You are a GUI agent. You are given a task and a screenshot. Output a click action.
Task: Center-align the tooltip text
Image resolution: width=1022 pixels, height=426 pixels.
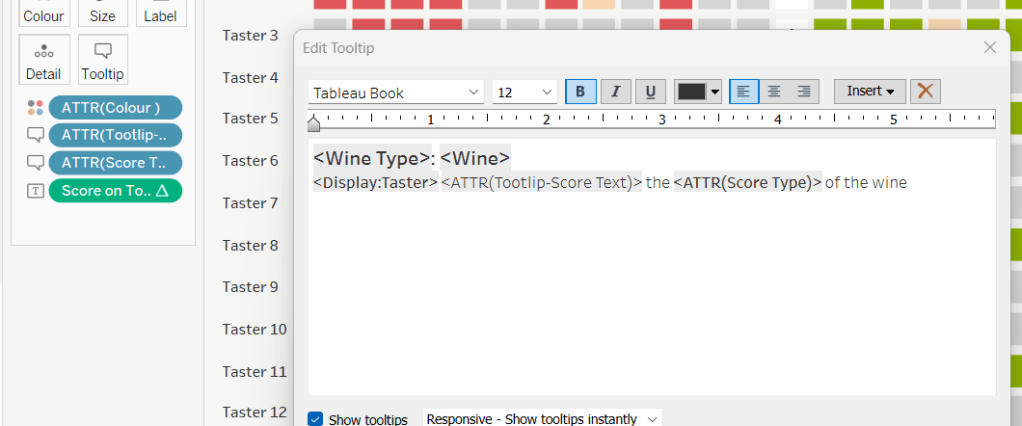[x=773, y=92]
